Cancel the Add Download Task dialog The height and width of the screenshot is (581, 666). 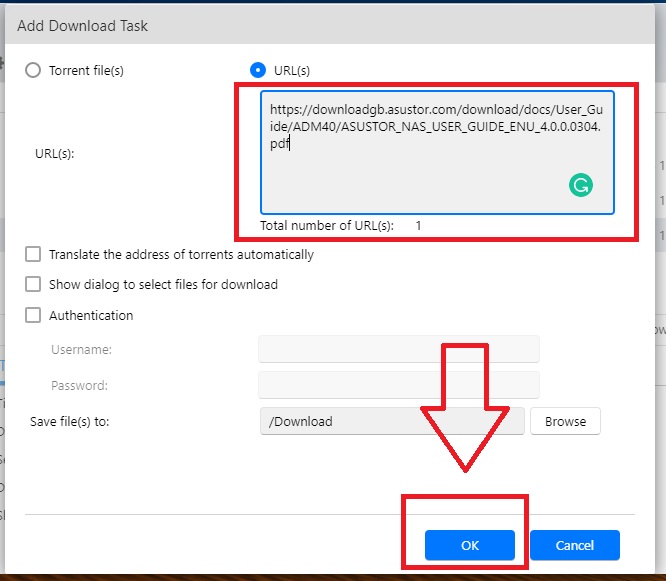(575, 545)
